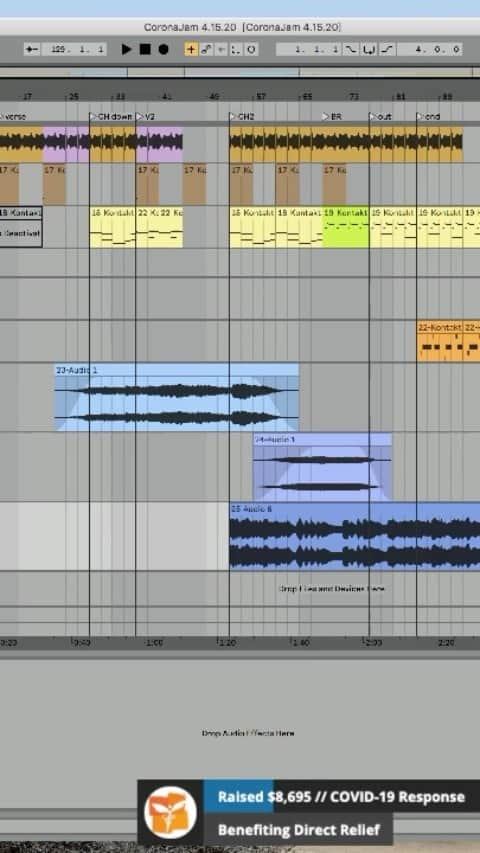Click the Drop Files and Devices Here text
480x853 pixels.
click(331, 589)
